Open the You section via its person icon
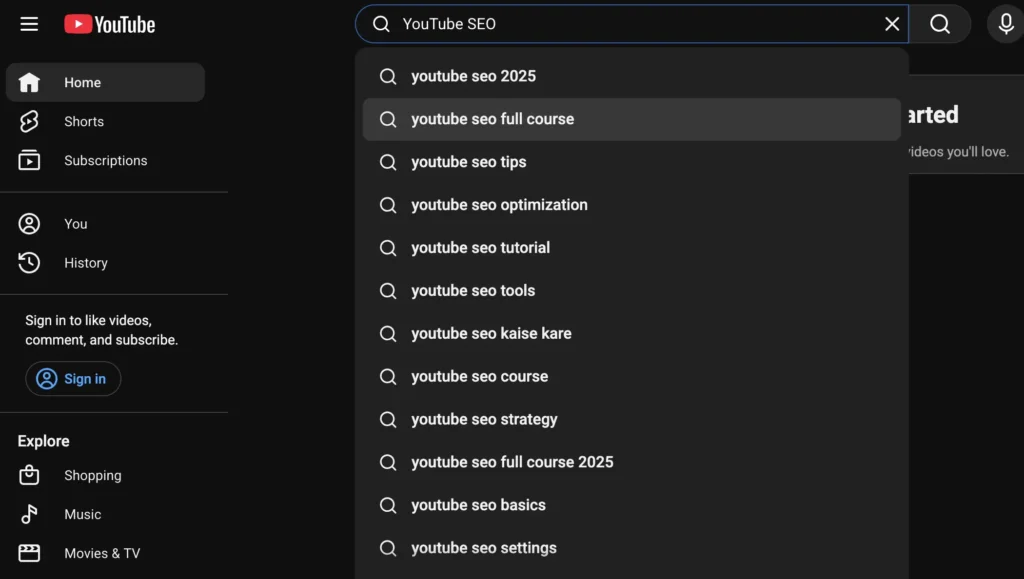The image size is (1024, 579). [29, 223]
